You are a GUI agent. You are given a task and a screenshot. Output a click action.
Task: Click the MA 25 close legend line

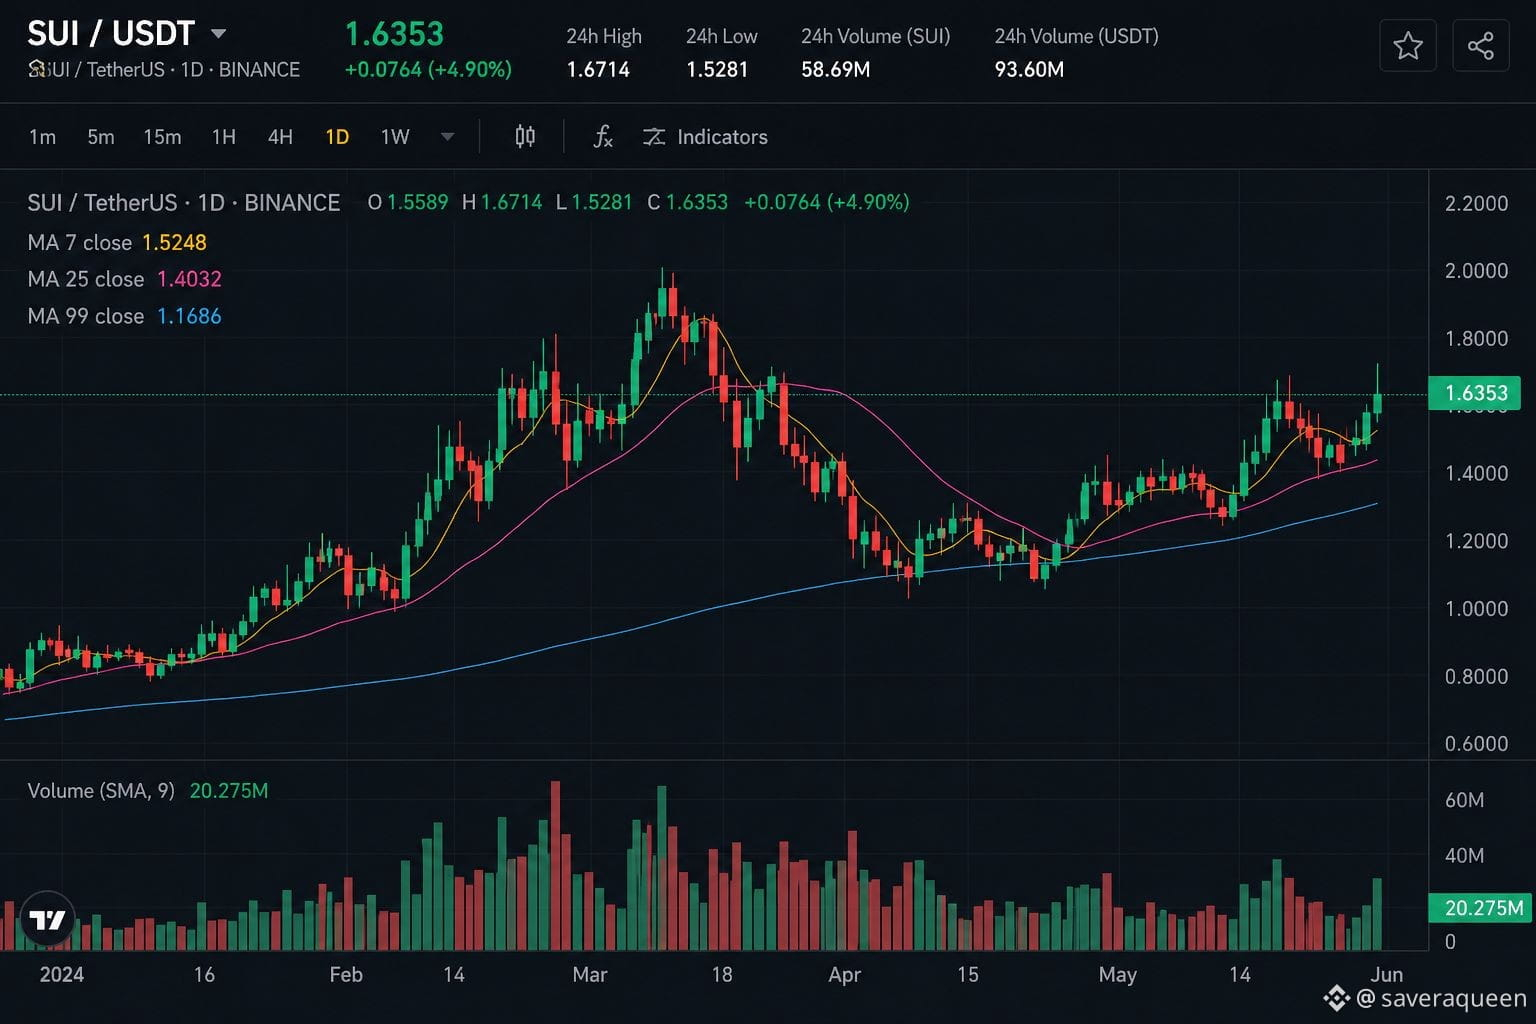[x=124, y=279]
